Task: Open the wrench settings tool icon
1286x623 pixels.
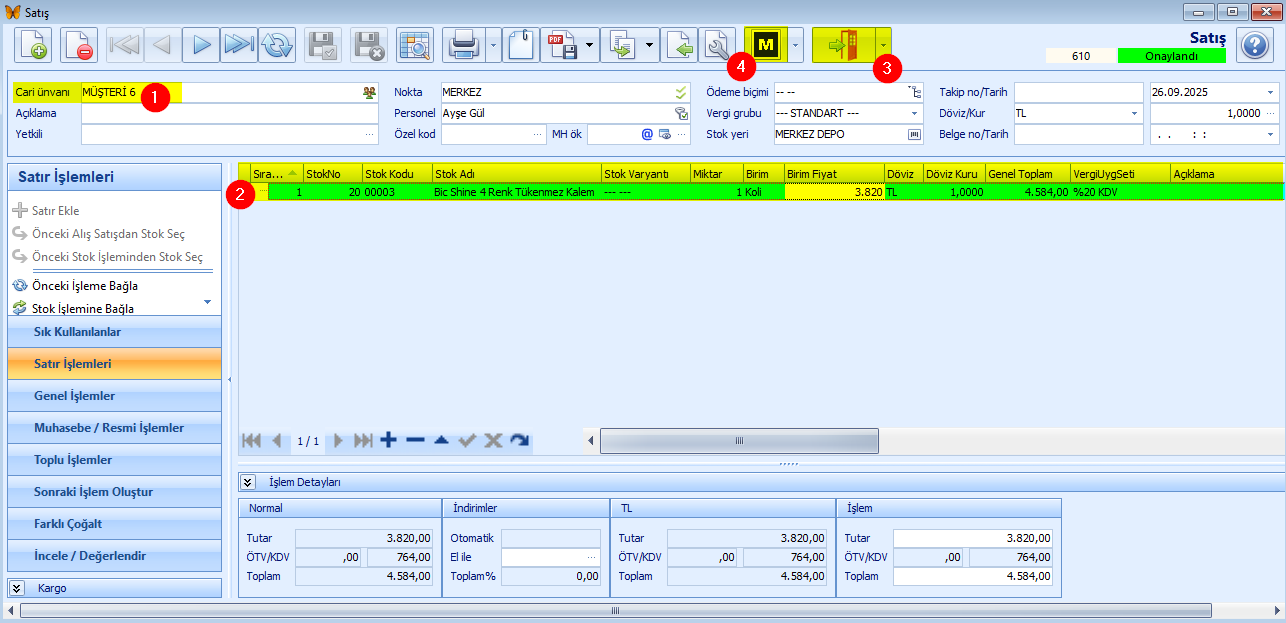Action: (x=716, y=46)
